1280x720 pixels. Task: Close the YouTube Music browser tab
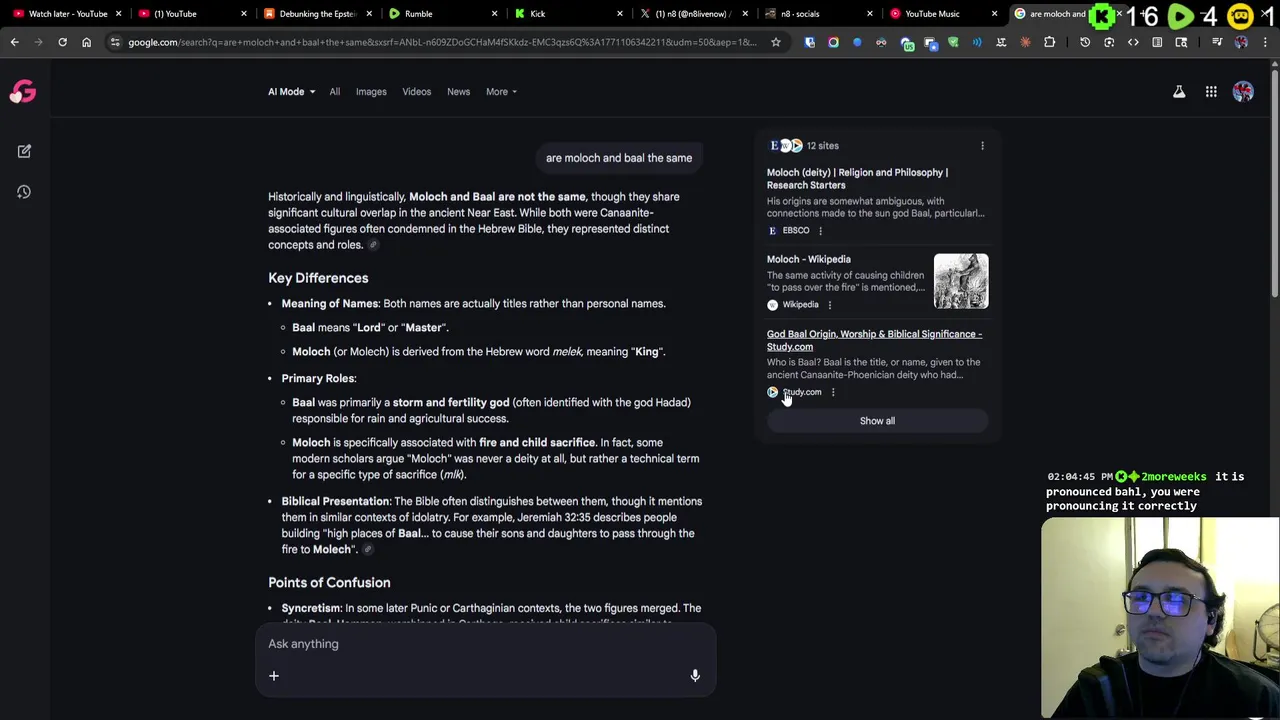994,14
